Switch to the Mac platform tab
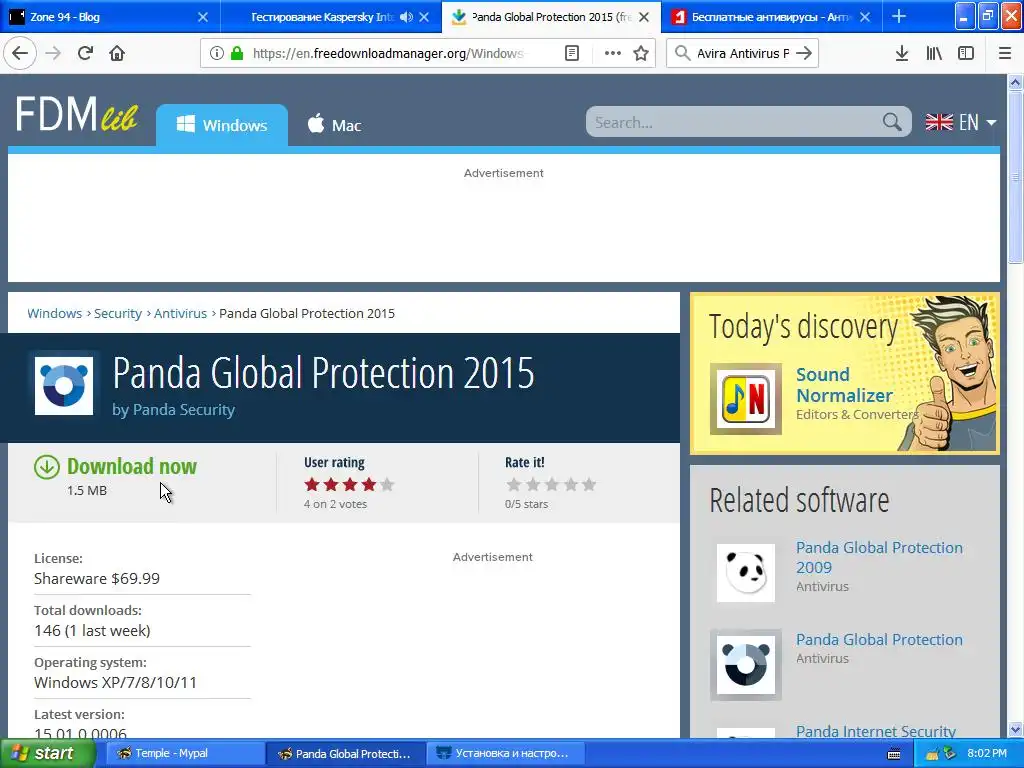 tap(334, 125)
